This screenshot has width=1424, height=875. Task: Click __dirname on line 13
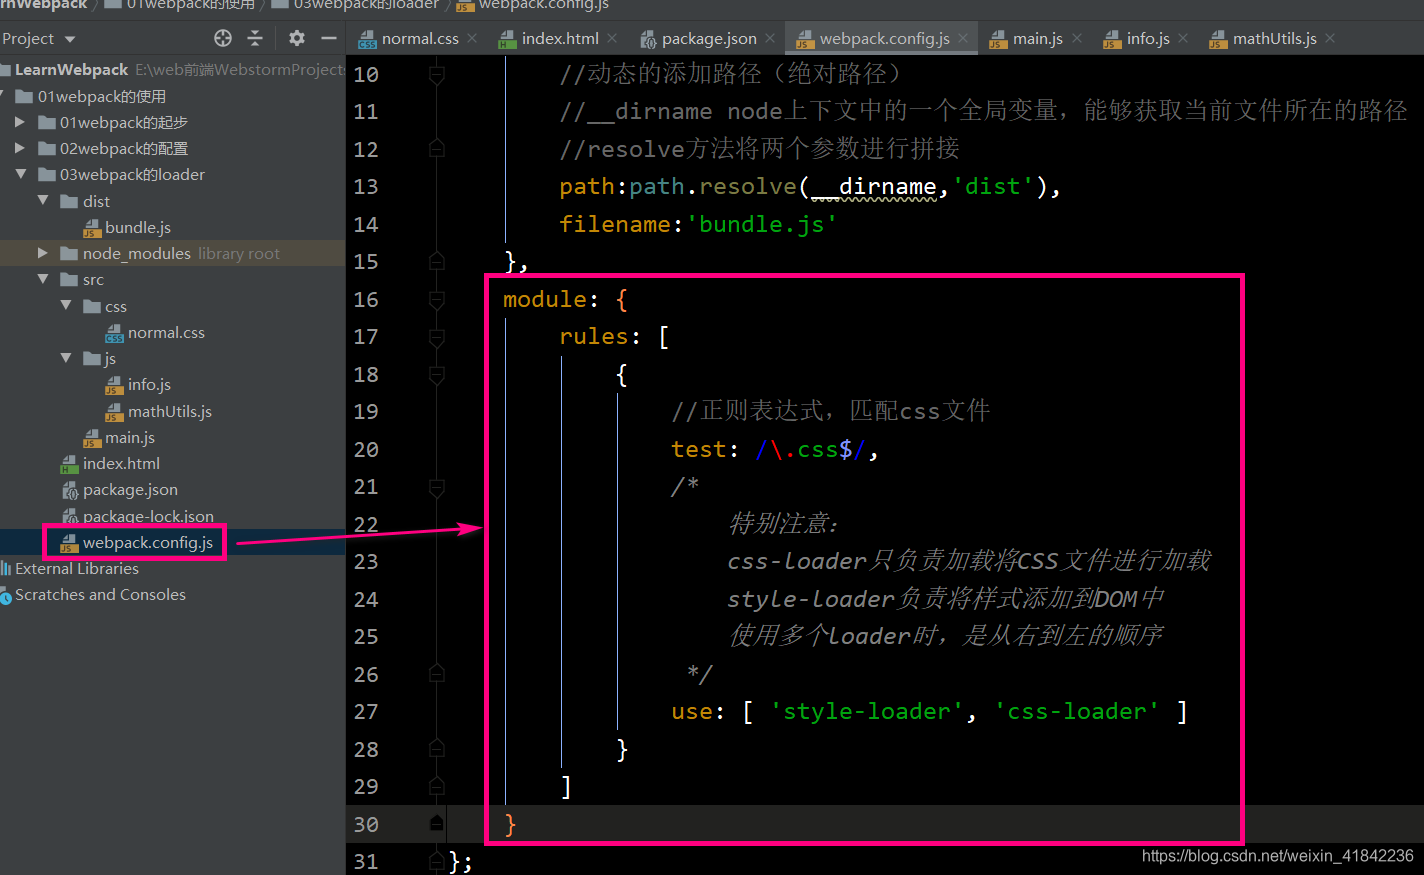(x=873, y=187)
